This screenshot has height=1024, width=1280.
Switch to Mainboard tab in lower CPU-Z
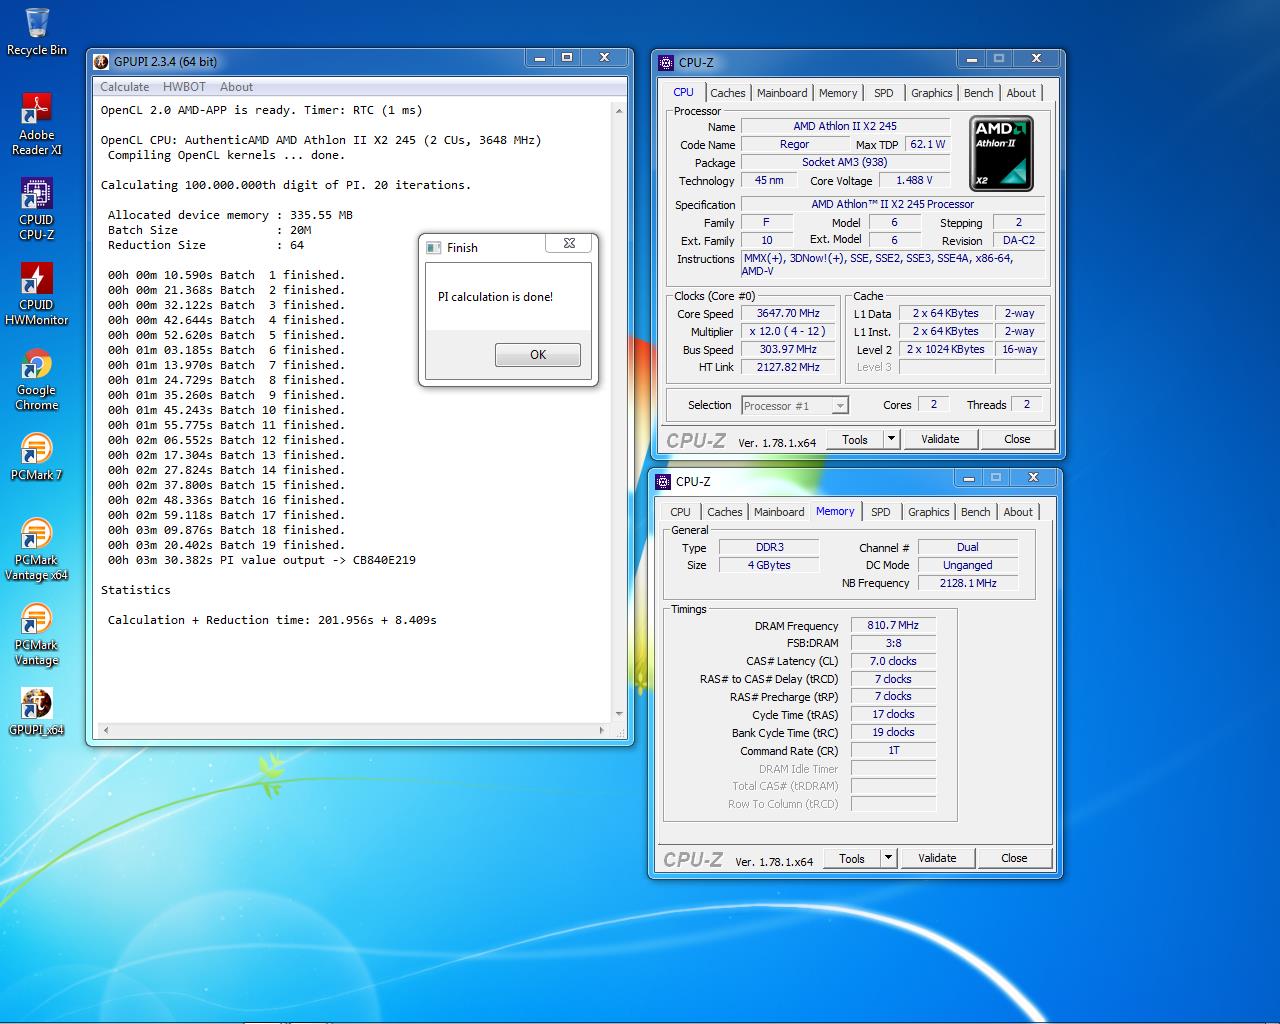tap(779, 512)
